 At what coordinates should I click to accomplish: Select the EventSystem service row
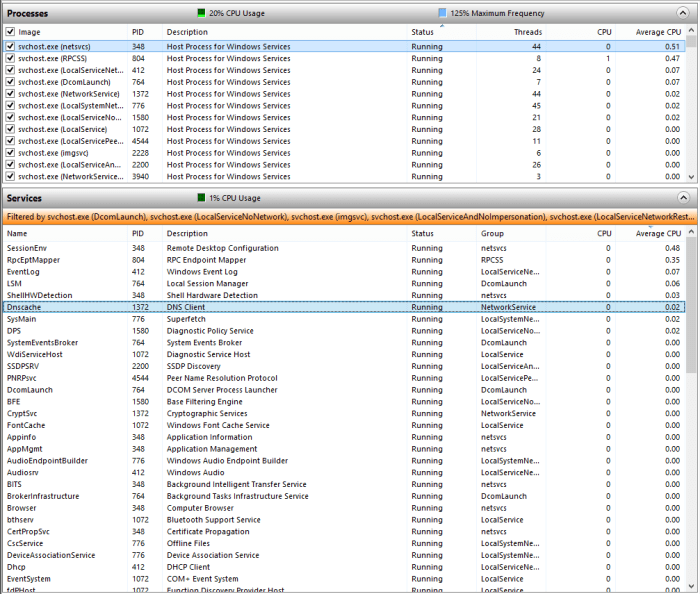click(x=344, y=579)
